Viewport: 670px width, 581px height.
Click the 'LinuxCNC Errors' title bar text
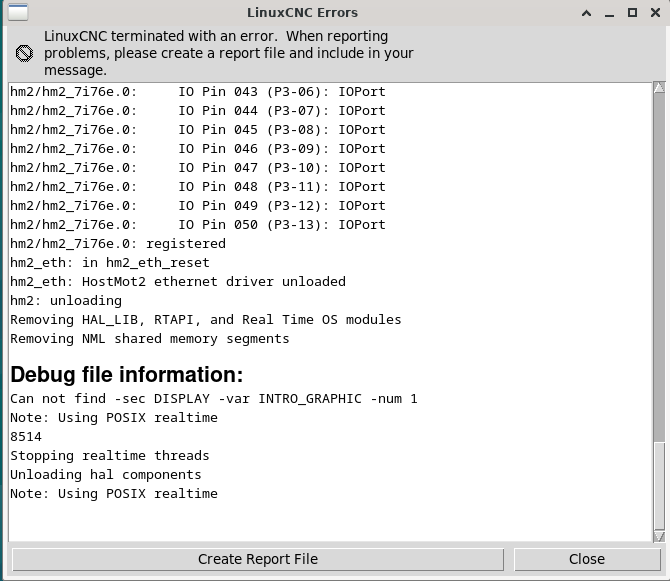[x=303, y=13]
